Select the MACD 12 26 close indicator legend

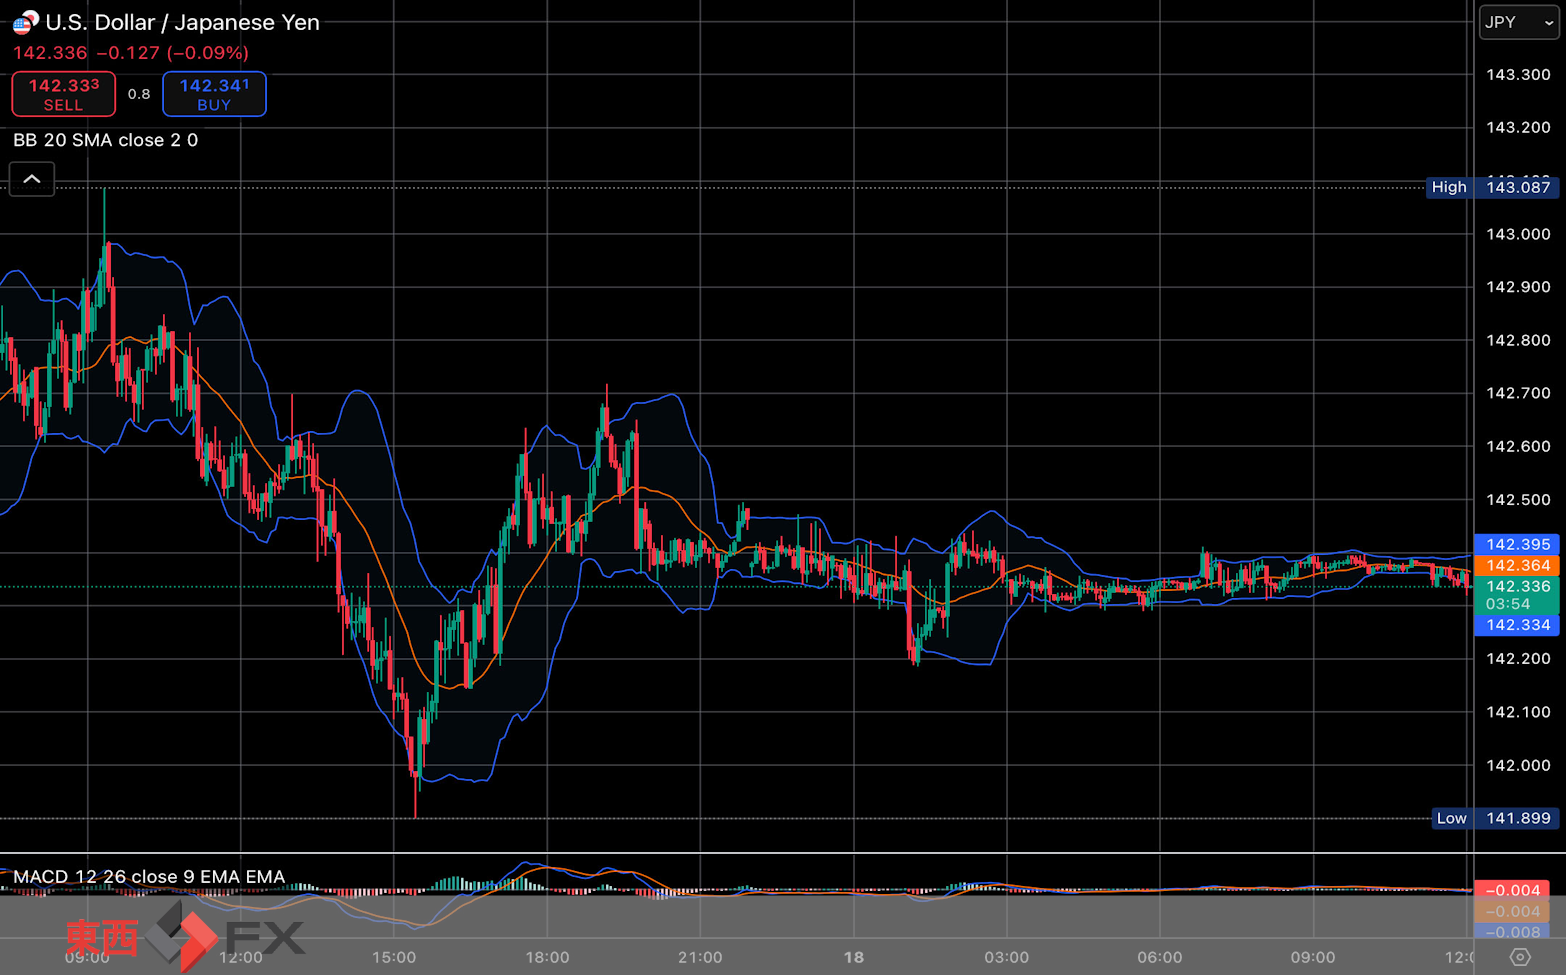tap(149, 877)
